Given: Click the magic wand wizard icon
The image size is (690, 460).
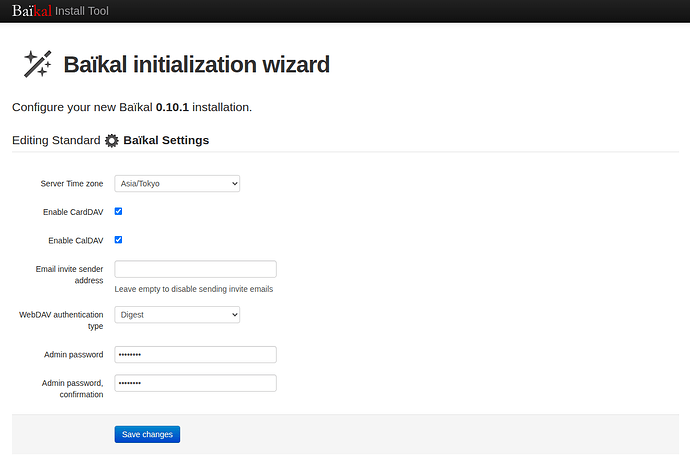Looking at the screenshot, I should pyautogui.click(x=38, y=64).
